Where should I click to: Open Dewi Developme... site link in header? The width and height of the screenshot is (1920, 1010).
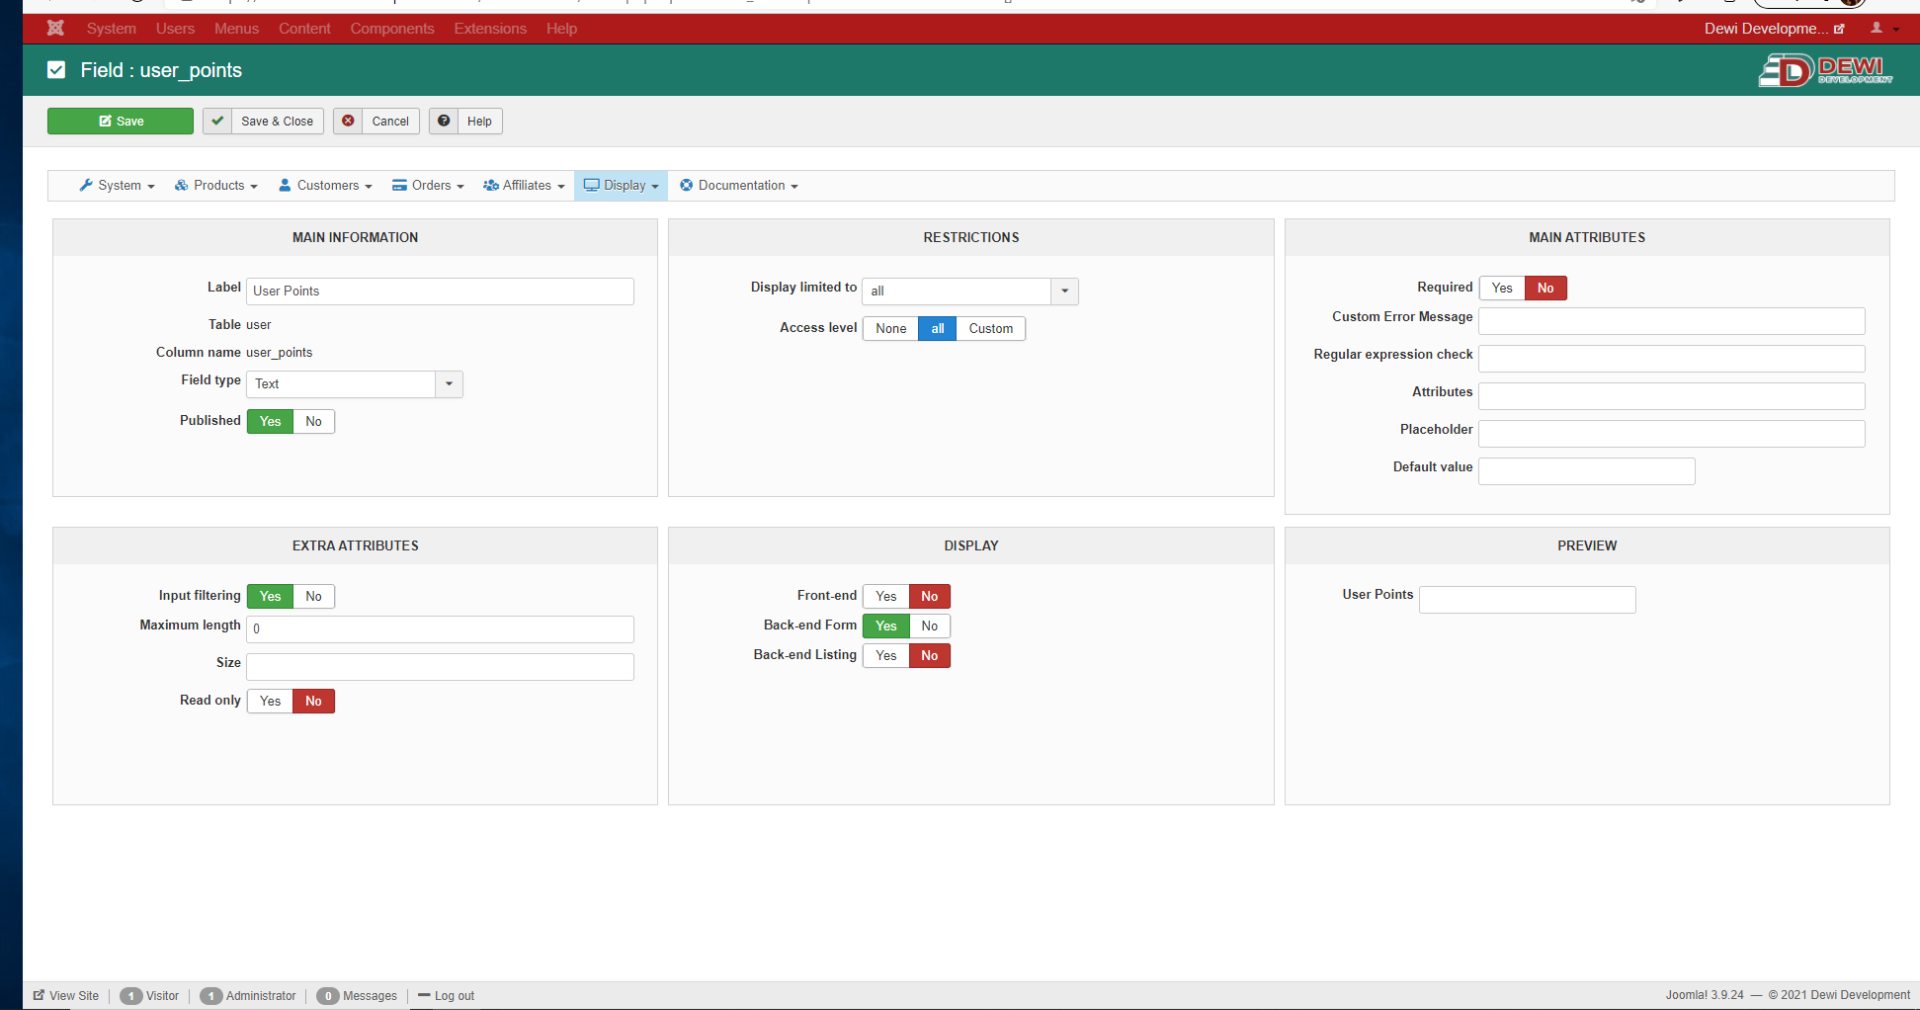[1774, 28]
